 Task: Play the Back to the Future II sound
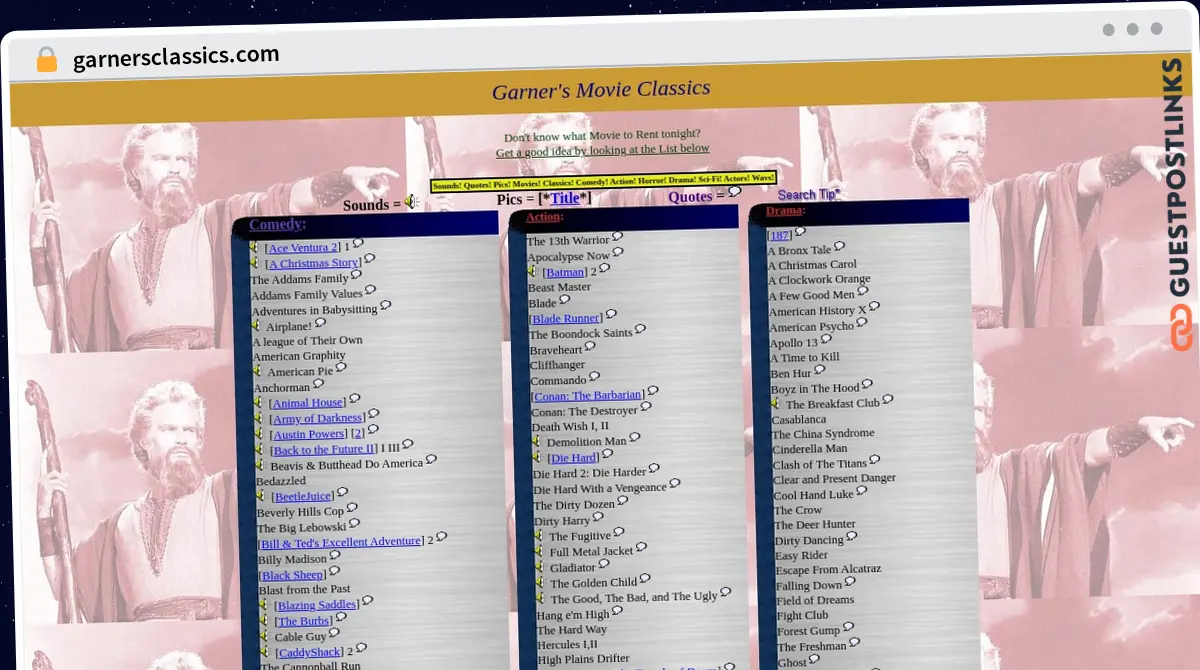259,449
